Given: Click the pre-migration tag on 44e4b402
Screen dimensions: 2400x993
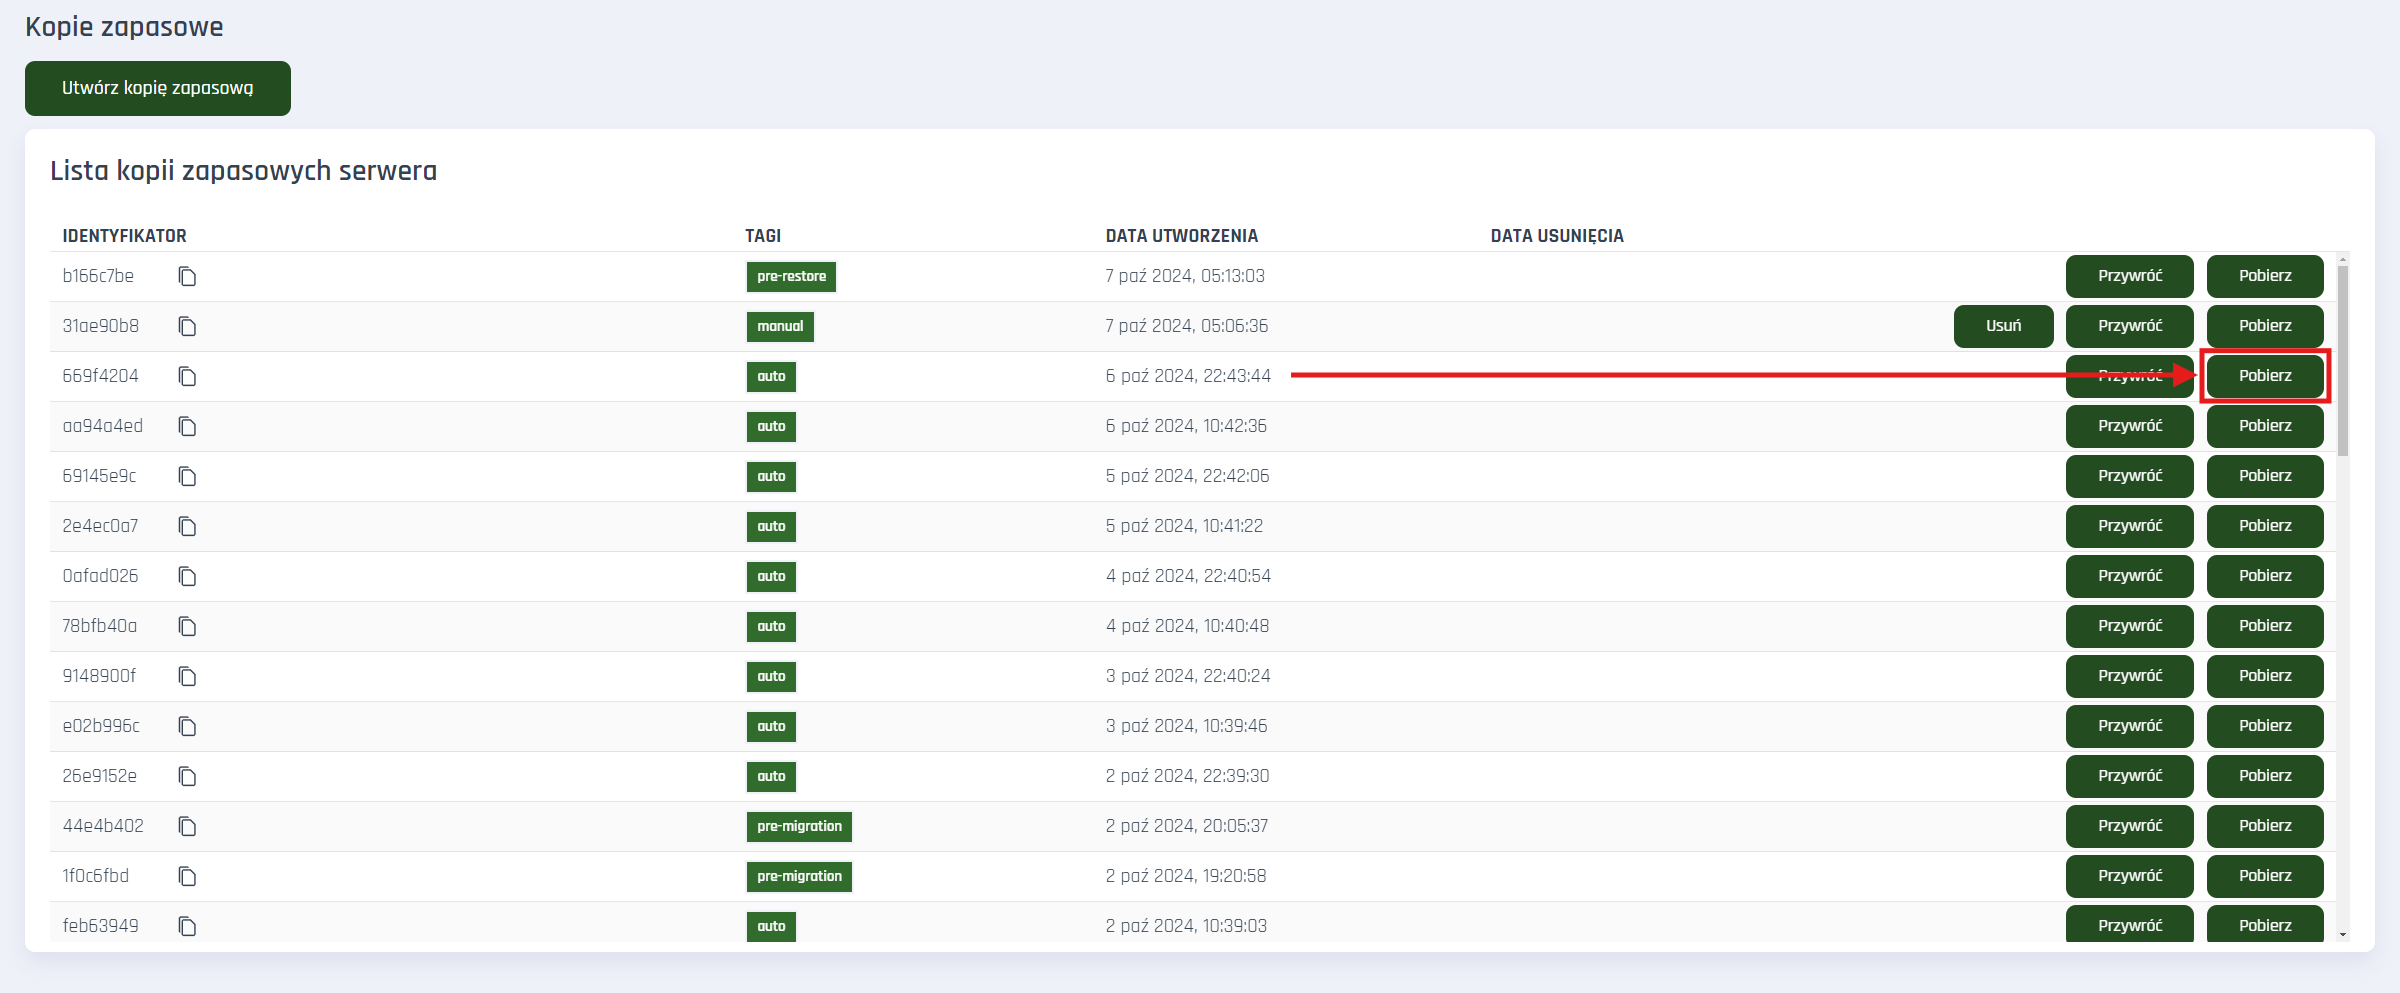Looking at the screenshot, I should click(799, 826).
